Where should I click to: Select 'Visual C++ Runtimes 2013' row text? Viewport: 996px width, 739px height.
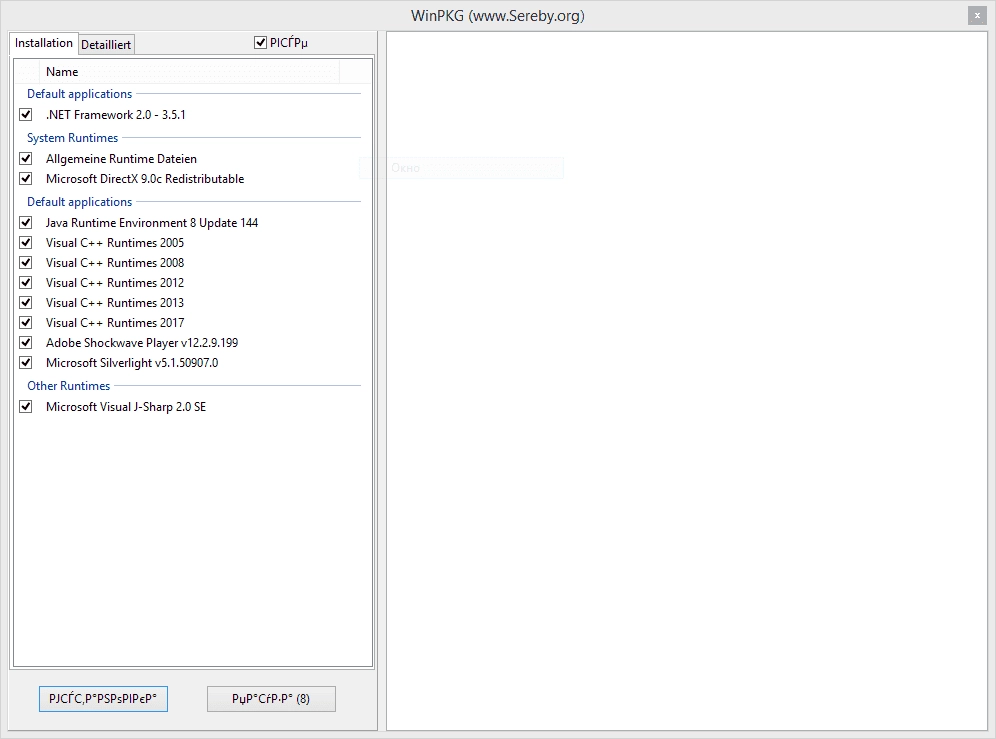115,303
